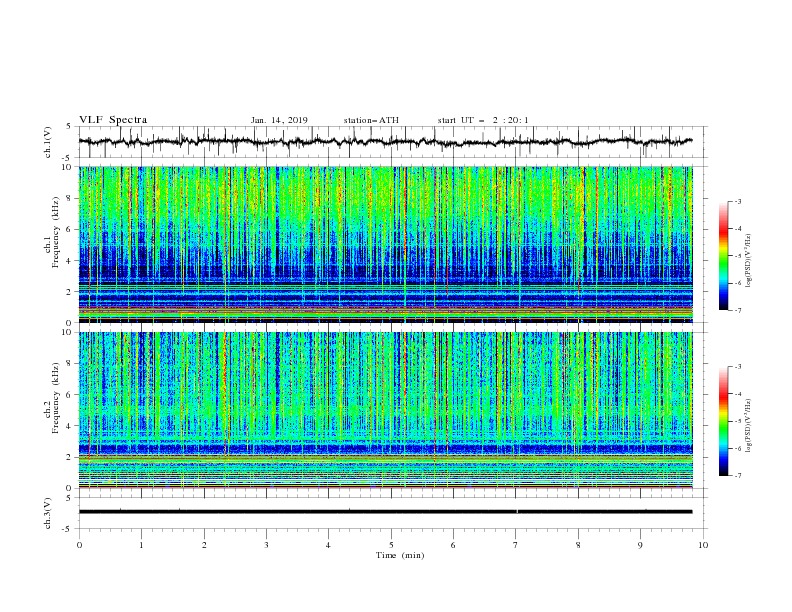Click the '-5' tick on ch.1 color bar

pyautogui.click(x=737, y=256)
